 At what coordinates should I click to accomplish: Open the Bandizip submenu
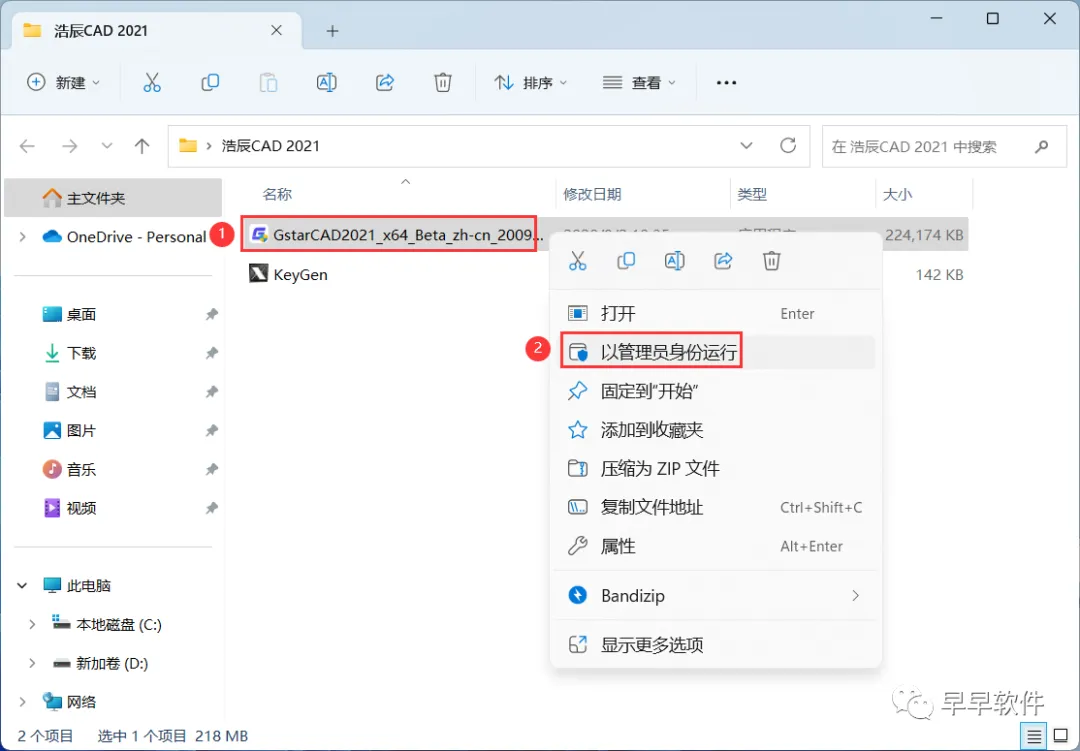click(x=716, y=595)
